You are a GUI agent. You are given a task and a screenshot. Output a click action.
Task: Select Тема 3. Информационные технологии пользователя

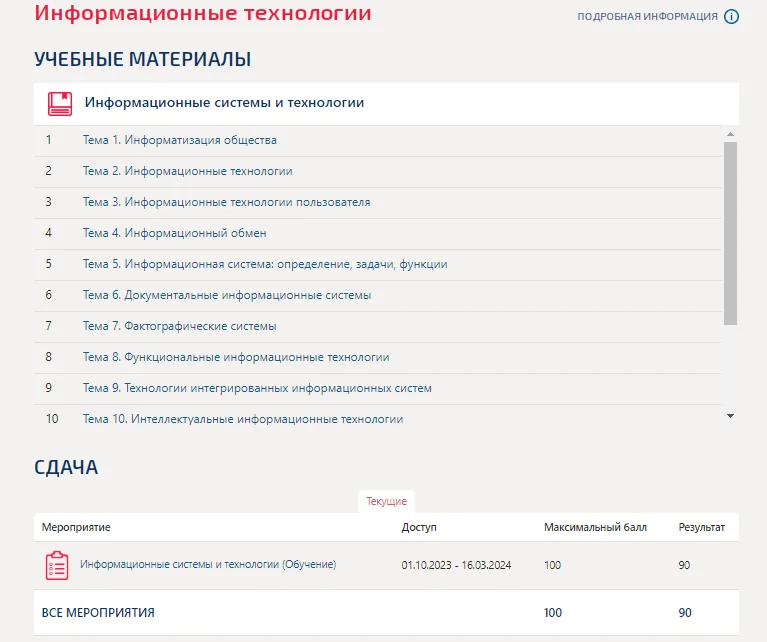click(226, 202)
